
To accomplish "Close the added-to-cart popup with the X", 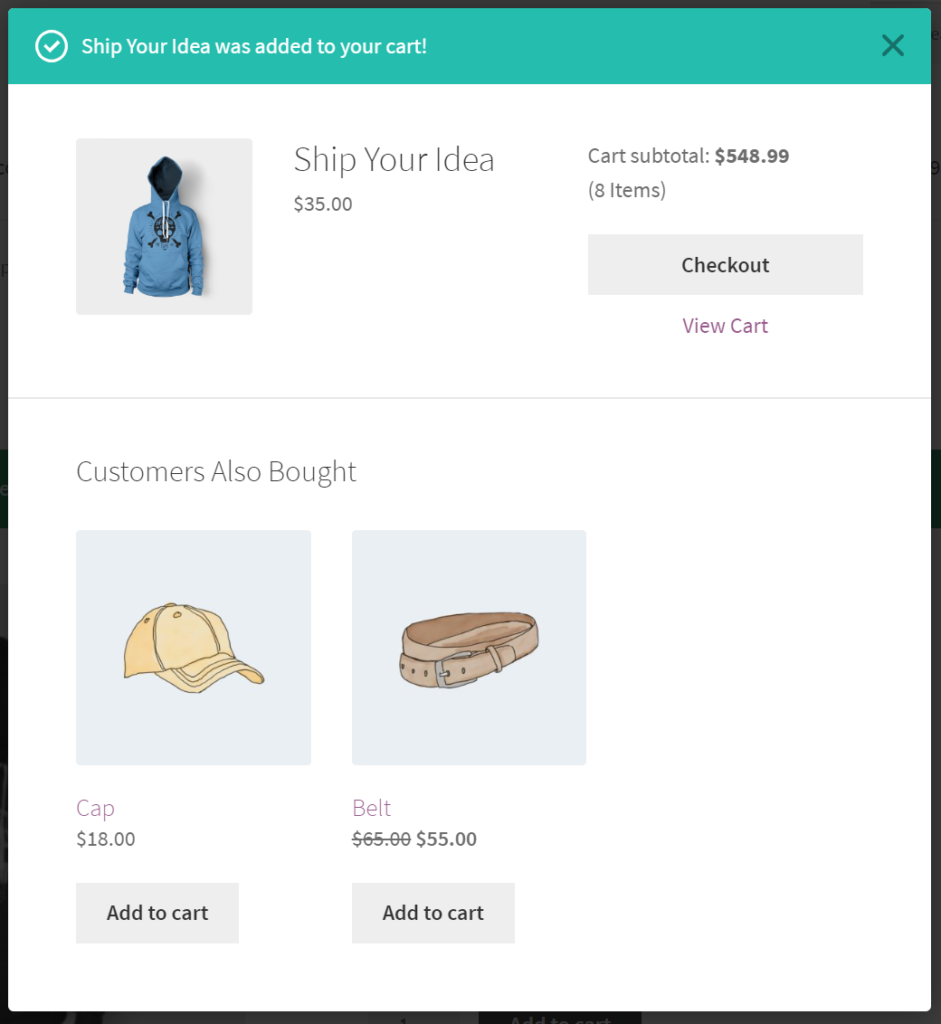I will coord(892,45).
